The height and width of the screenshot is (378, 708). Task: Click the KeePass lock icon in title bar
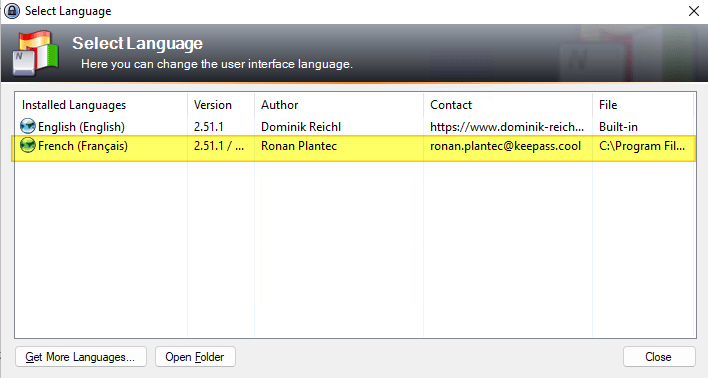[x=12, y=11]
